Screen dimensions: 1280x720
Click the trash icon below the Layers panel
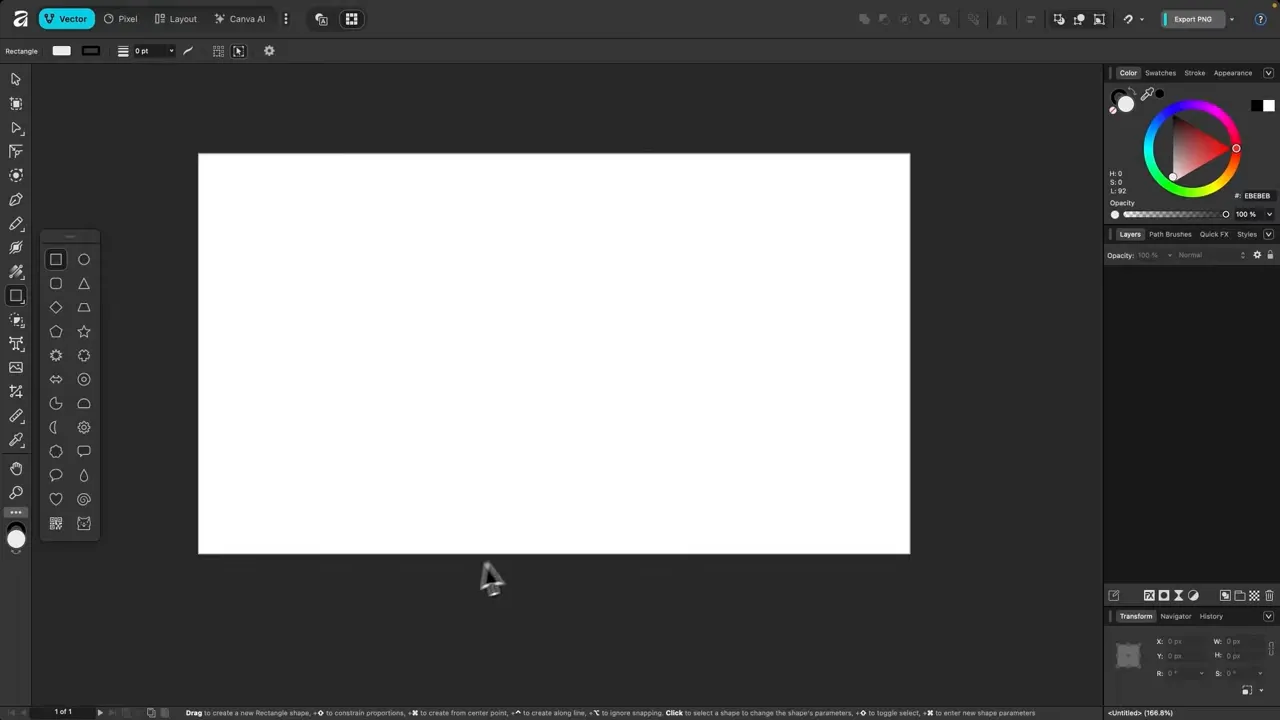click(x=1270, y=595)
